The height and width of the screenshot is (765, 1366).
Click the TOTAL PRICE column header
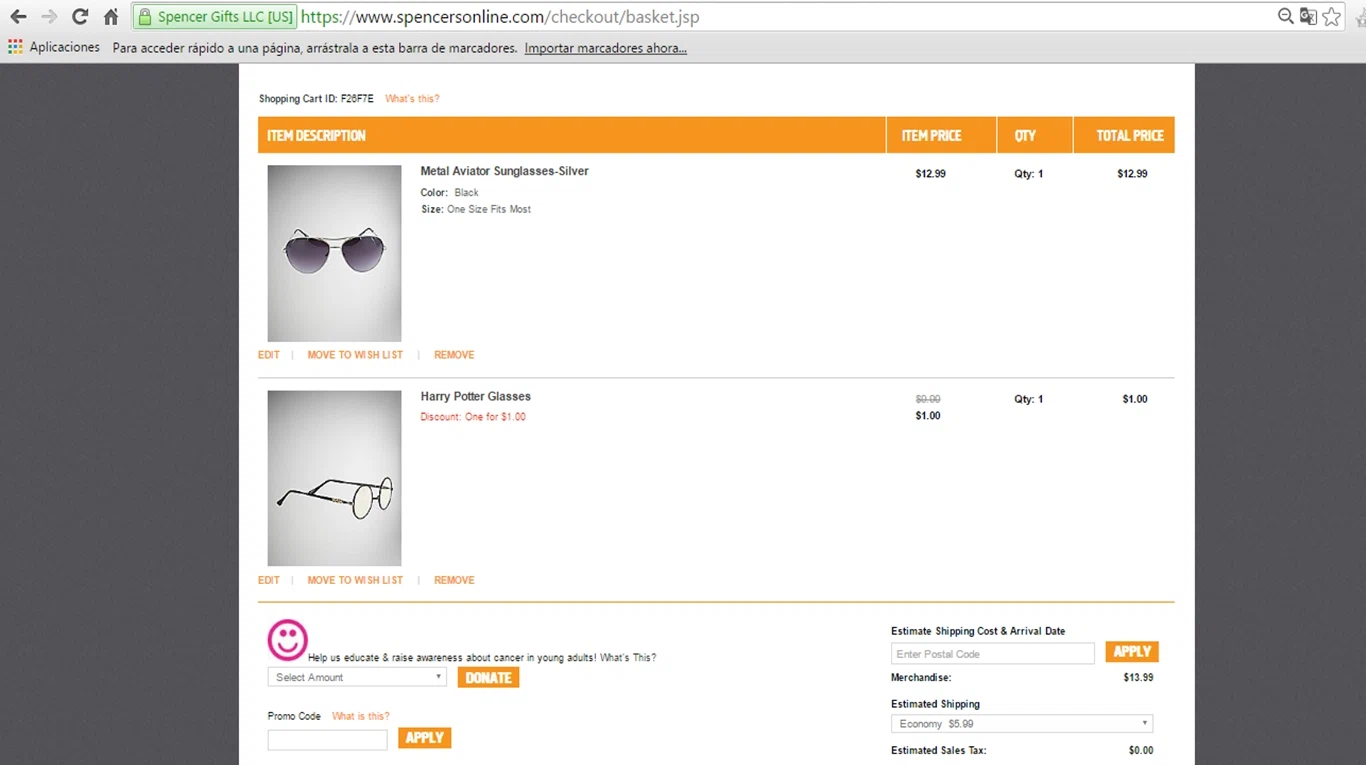1130,135
